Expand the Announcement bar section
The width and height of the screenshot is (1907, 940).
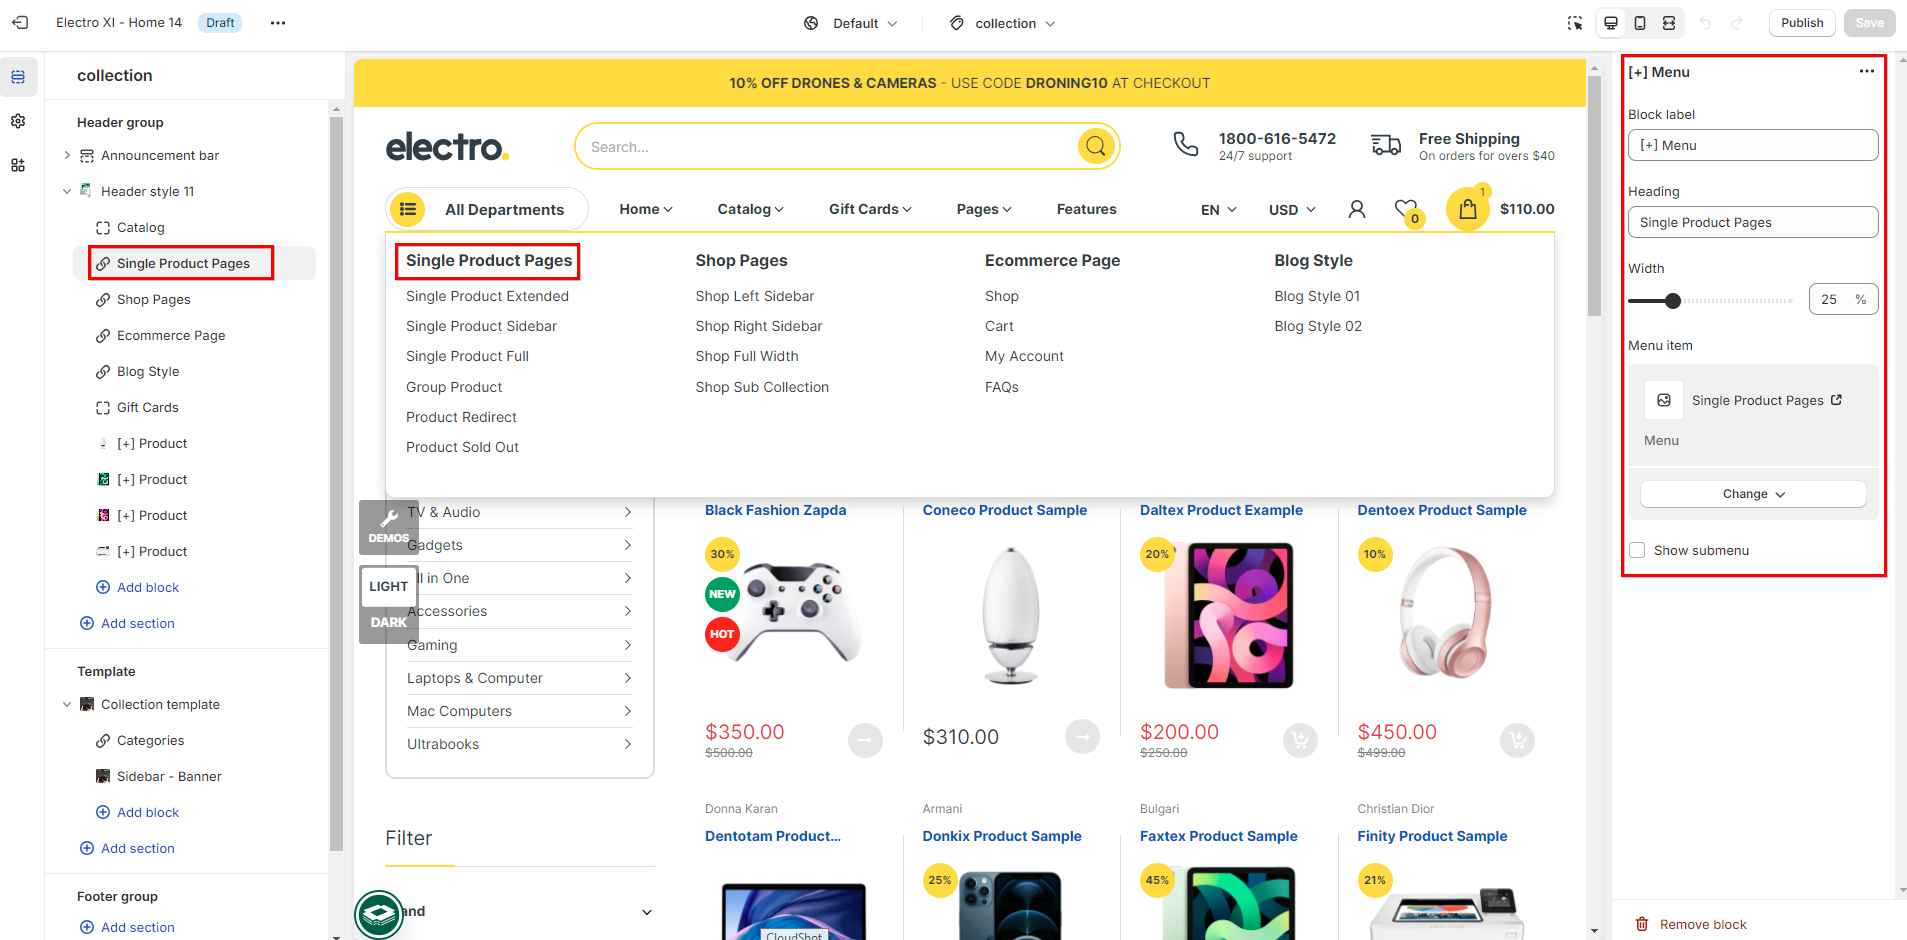67,155
